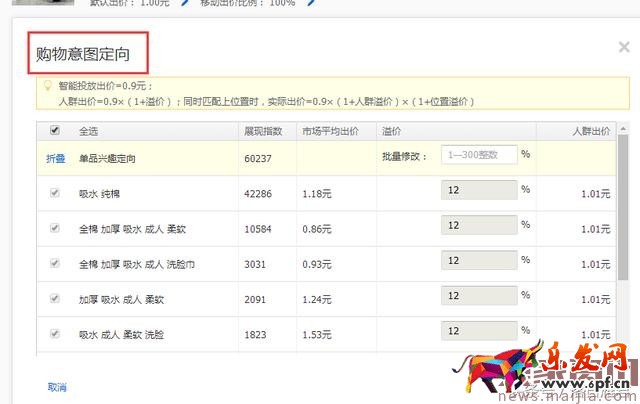Click the 溢价 column header
This screenshot has height=404, width=640.
click(x=392, y=131)
